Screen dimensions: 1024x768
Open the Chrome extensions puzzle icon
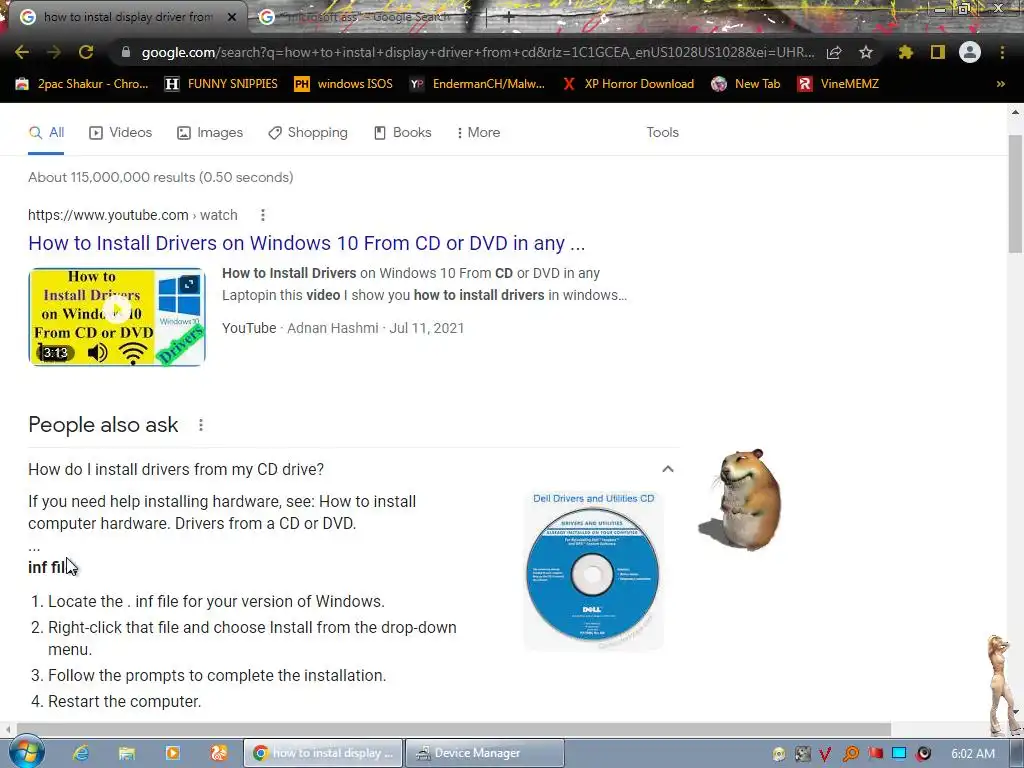[905, 52]
